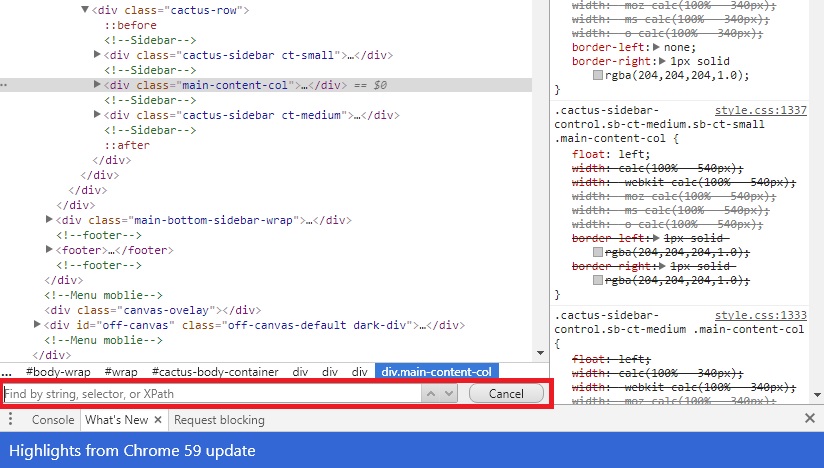Viewport: 824px width, 468px height.
Task: Open rgba swatch under struck-through border-left
Action: click(x=598, y=252)
